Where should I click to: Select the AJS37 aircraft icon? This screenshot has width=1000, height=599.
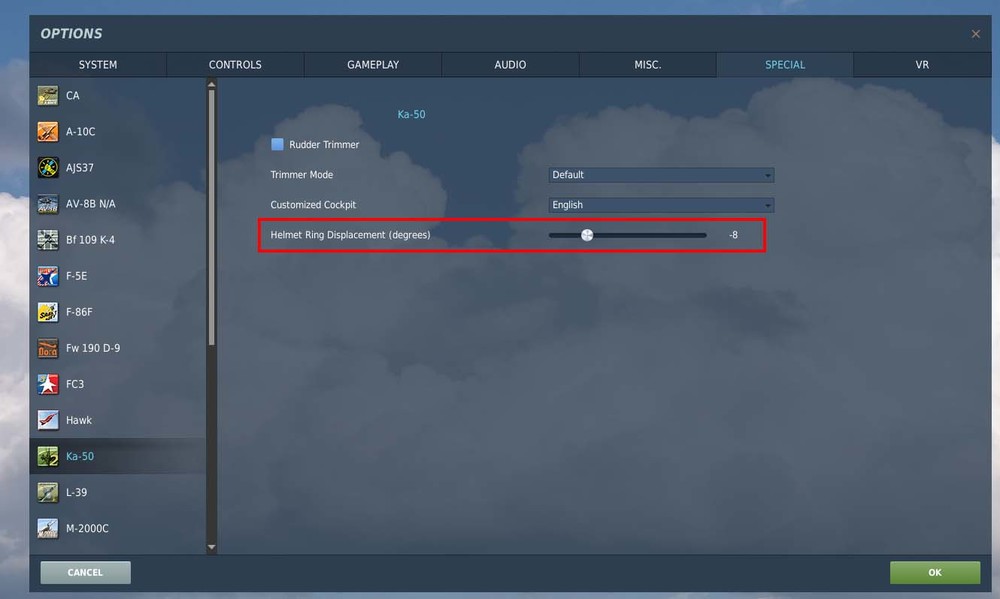coord(48,168)
